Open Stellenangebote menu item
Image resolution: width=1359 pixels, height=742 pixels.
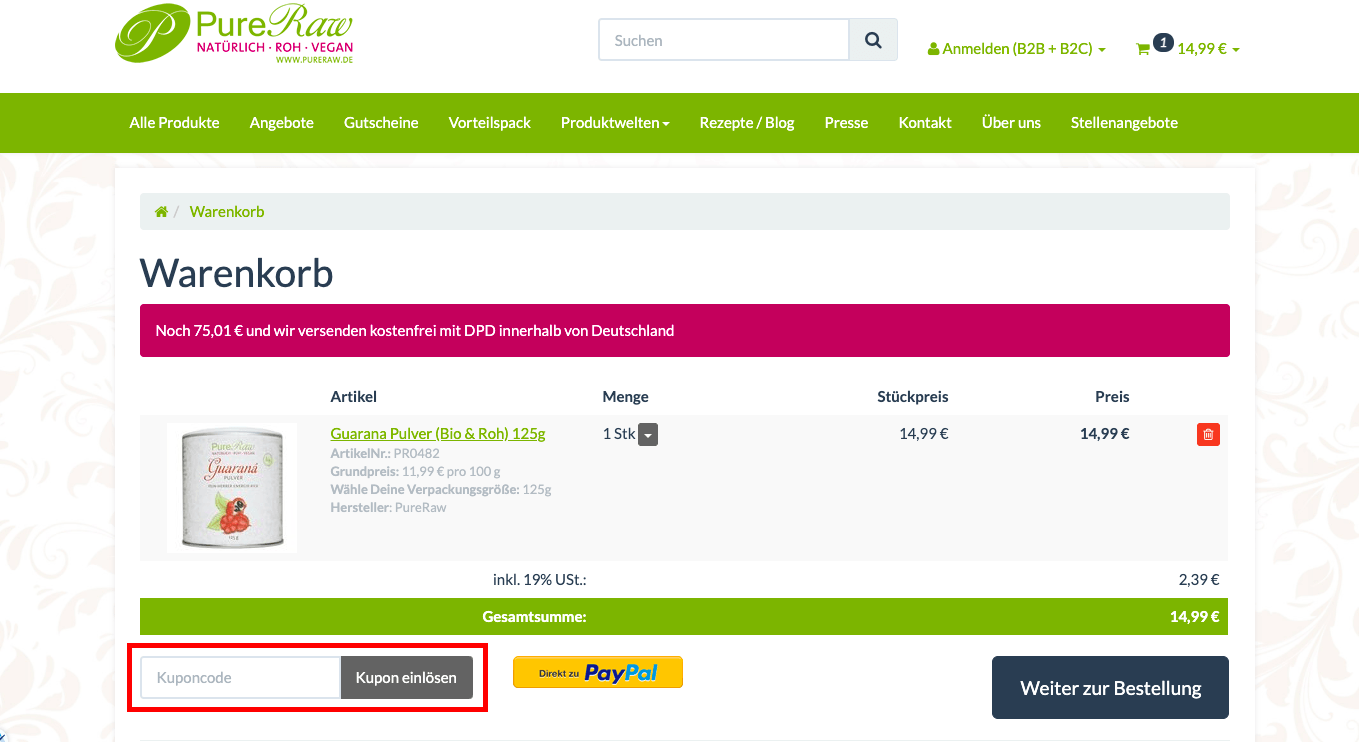[x=1124, y=123]
